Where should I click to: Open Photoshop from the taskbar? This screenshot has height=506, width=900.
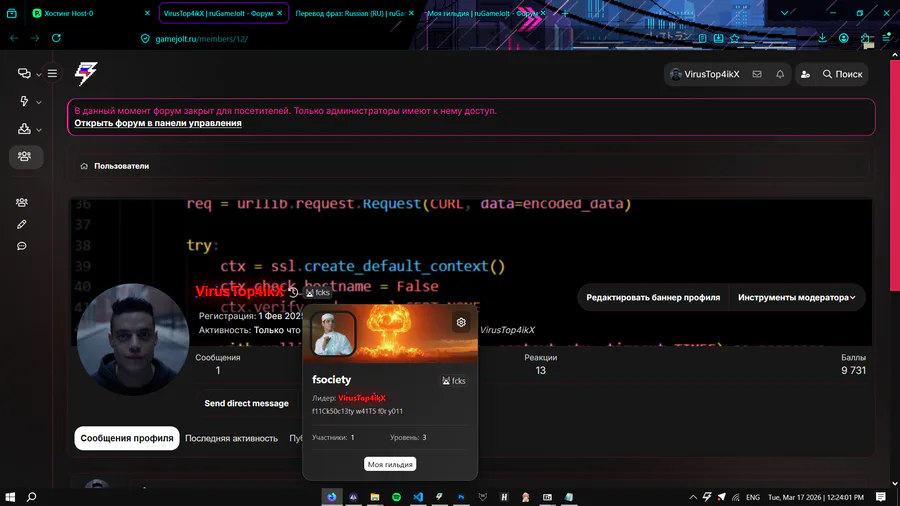[x=461, y=497]
